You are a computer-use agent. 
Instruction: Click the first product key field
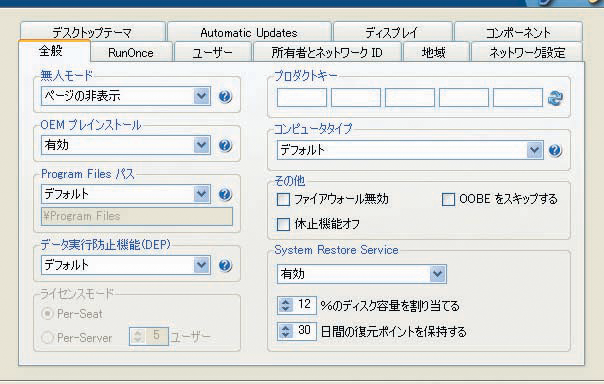pos(302,97)
